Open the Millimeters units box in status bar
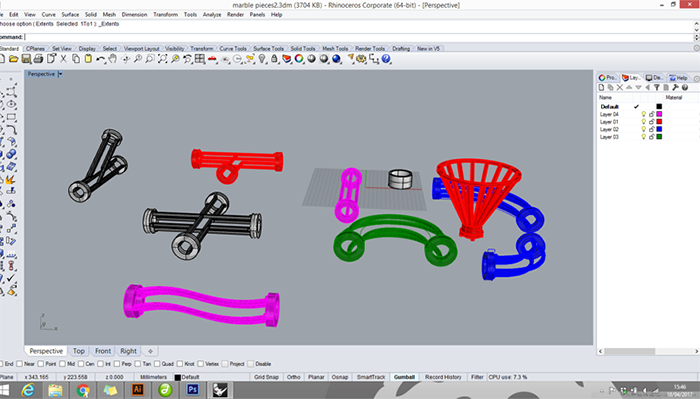700x399 pixels. click(x=153, y=377)
